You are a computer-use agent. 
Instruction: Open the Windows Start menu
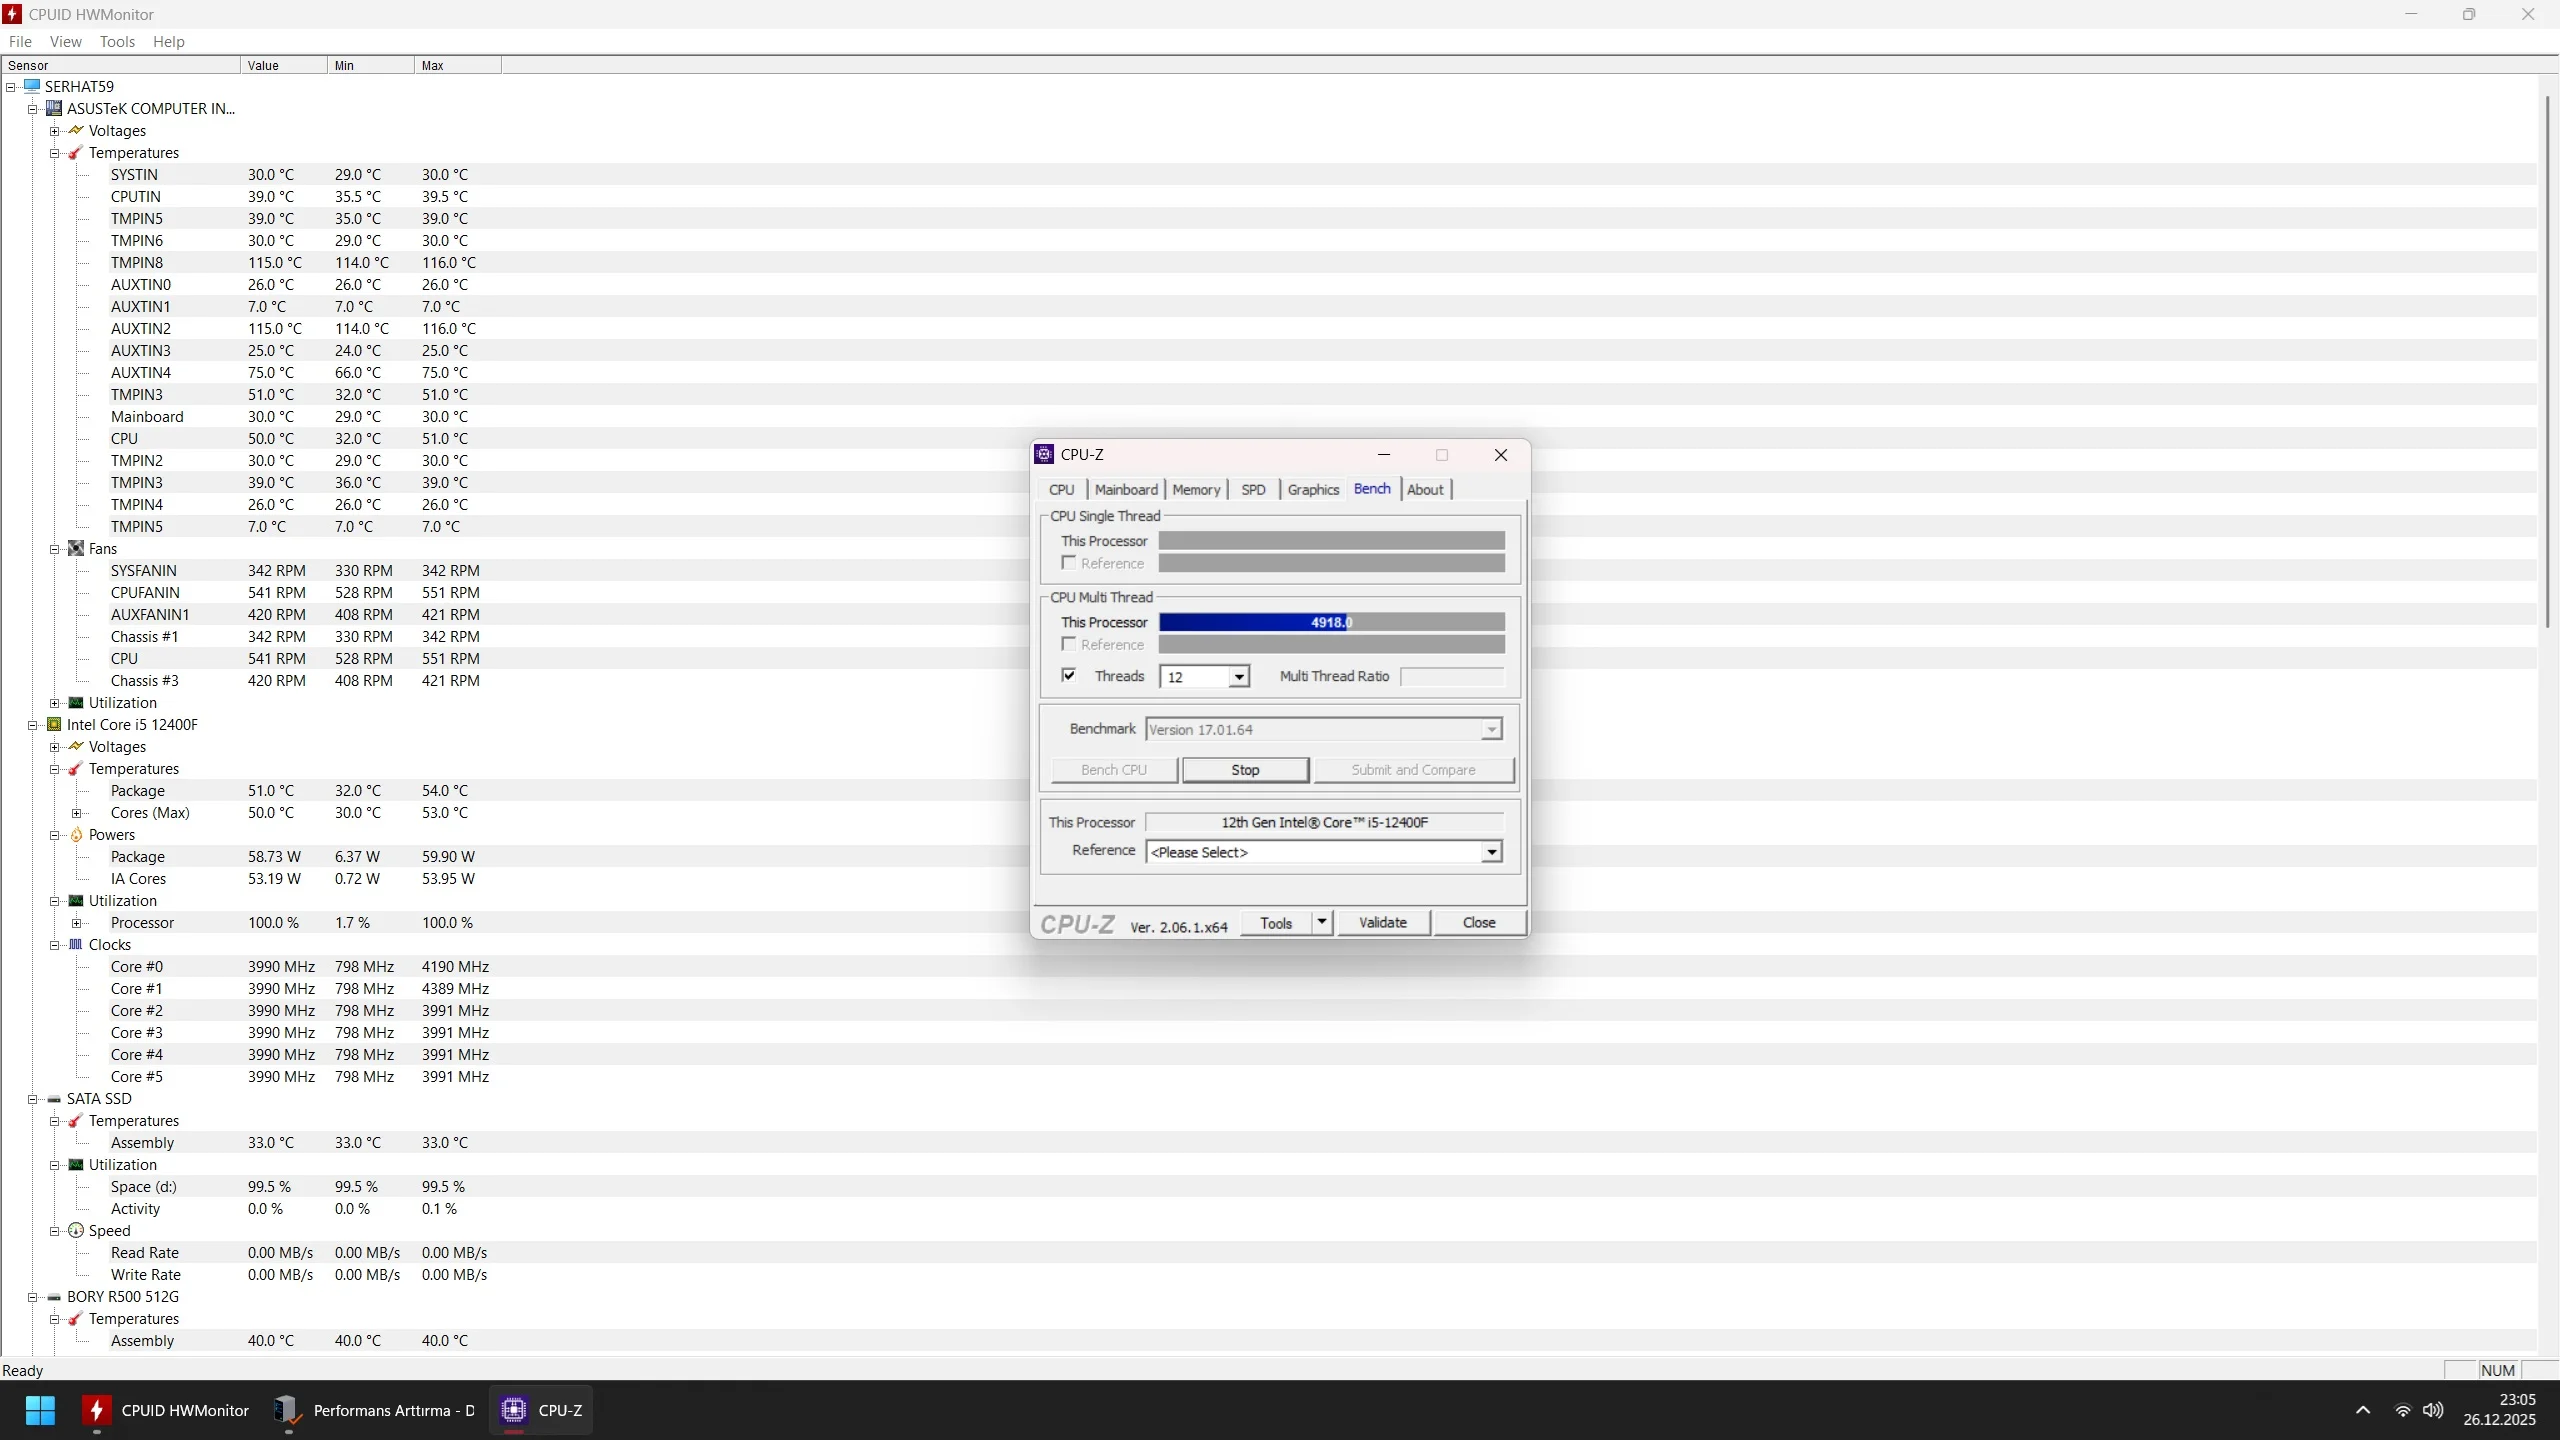pyautogui.click(x=40, y=1410)
